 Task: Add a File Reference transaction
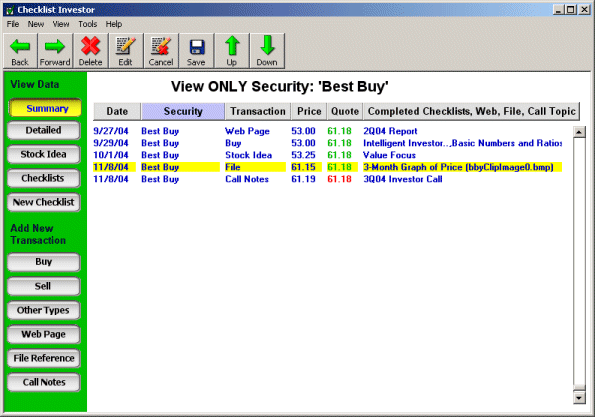[44, 358]
